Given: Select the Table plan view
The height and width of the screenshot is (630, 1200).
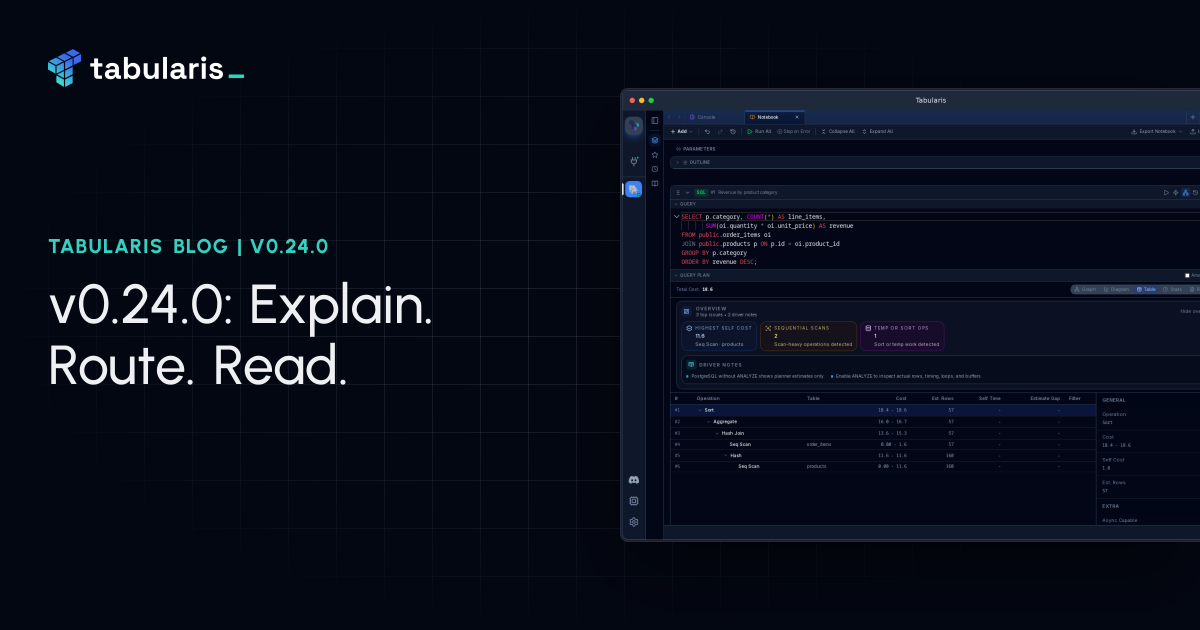Looking at the screenshot, I should 1146,289.
